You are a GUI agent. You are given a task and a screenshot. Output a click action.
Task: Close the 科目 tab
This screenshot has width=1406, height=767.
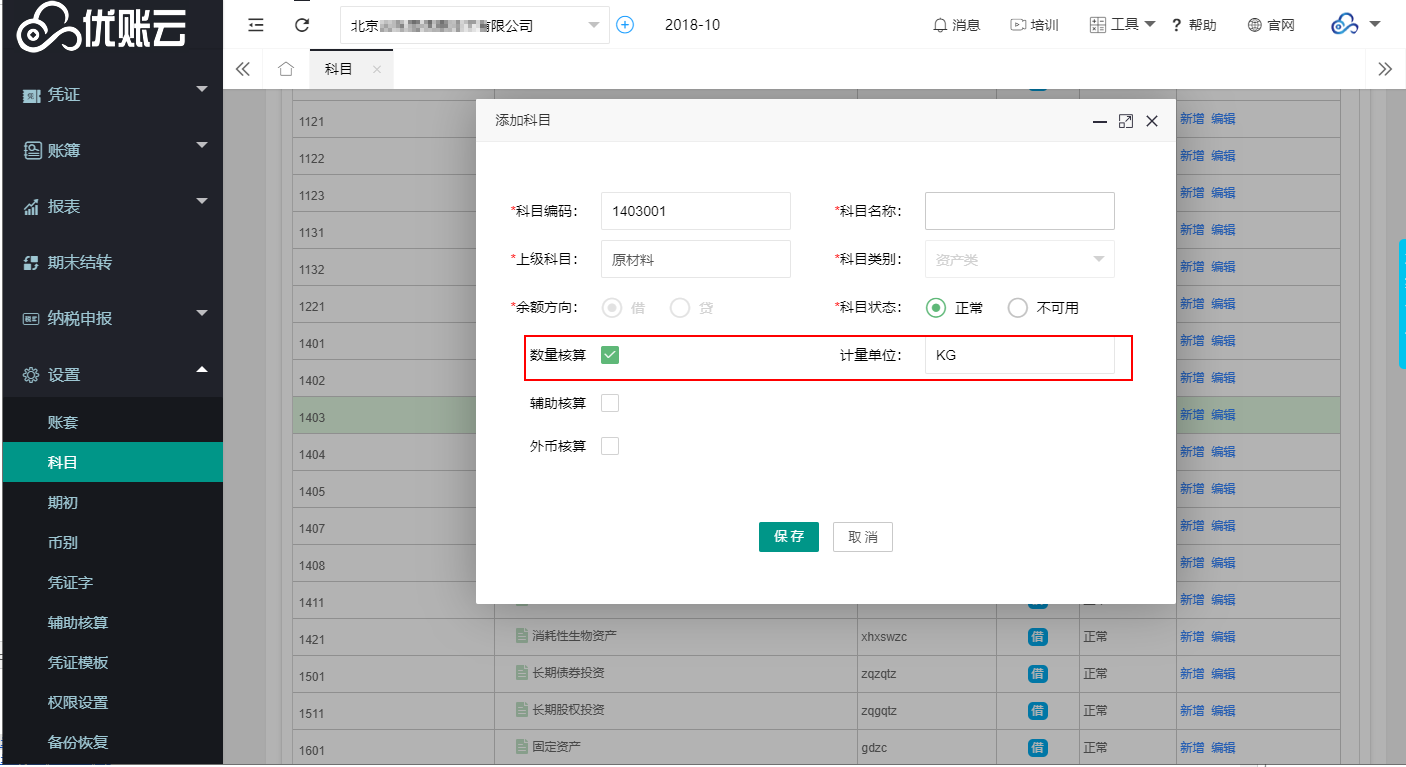click(x=377, y=69)
